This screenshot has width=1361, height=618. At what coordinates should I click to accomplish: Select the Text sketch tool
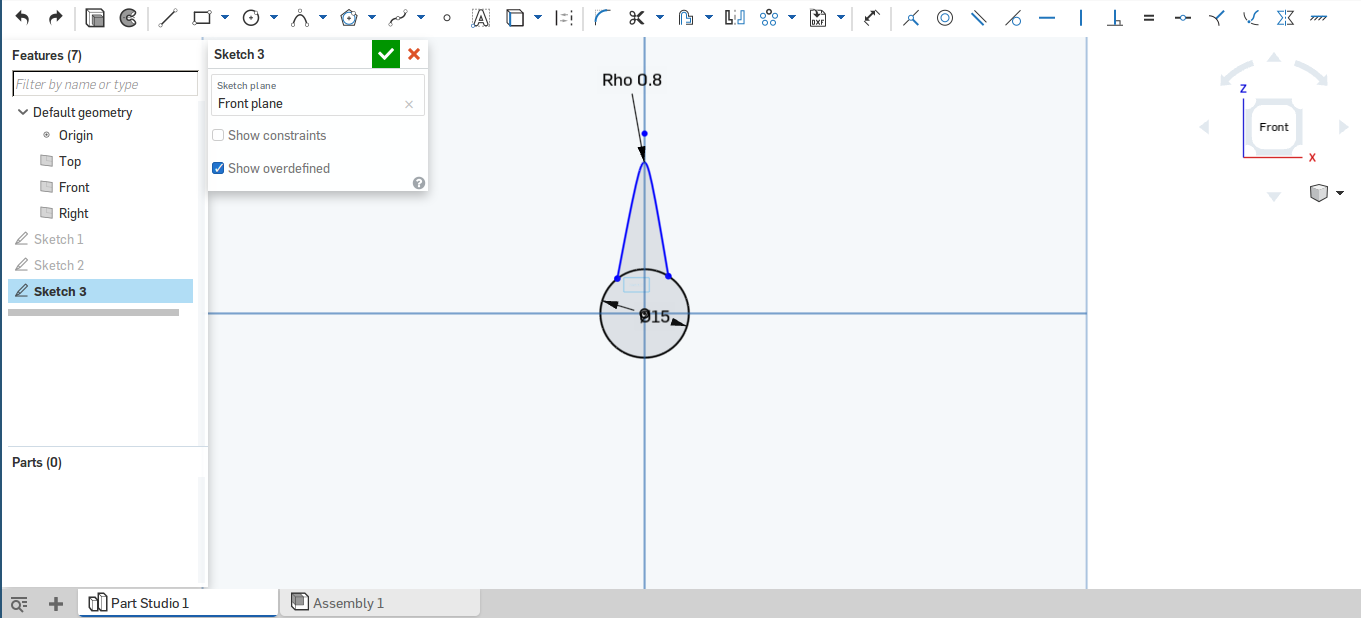[x=481, y=17]
